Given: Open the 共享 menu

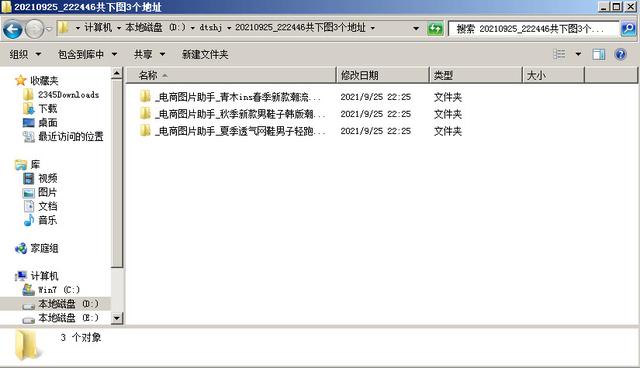Looking at the screenshot, I should [149, 54].
